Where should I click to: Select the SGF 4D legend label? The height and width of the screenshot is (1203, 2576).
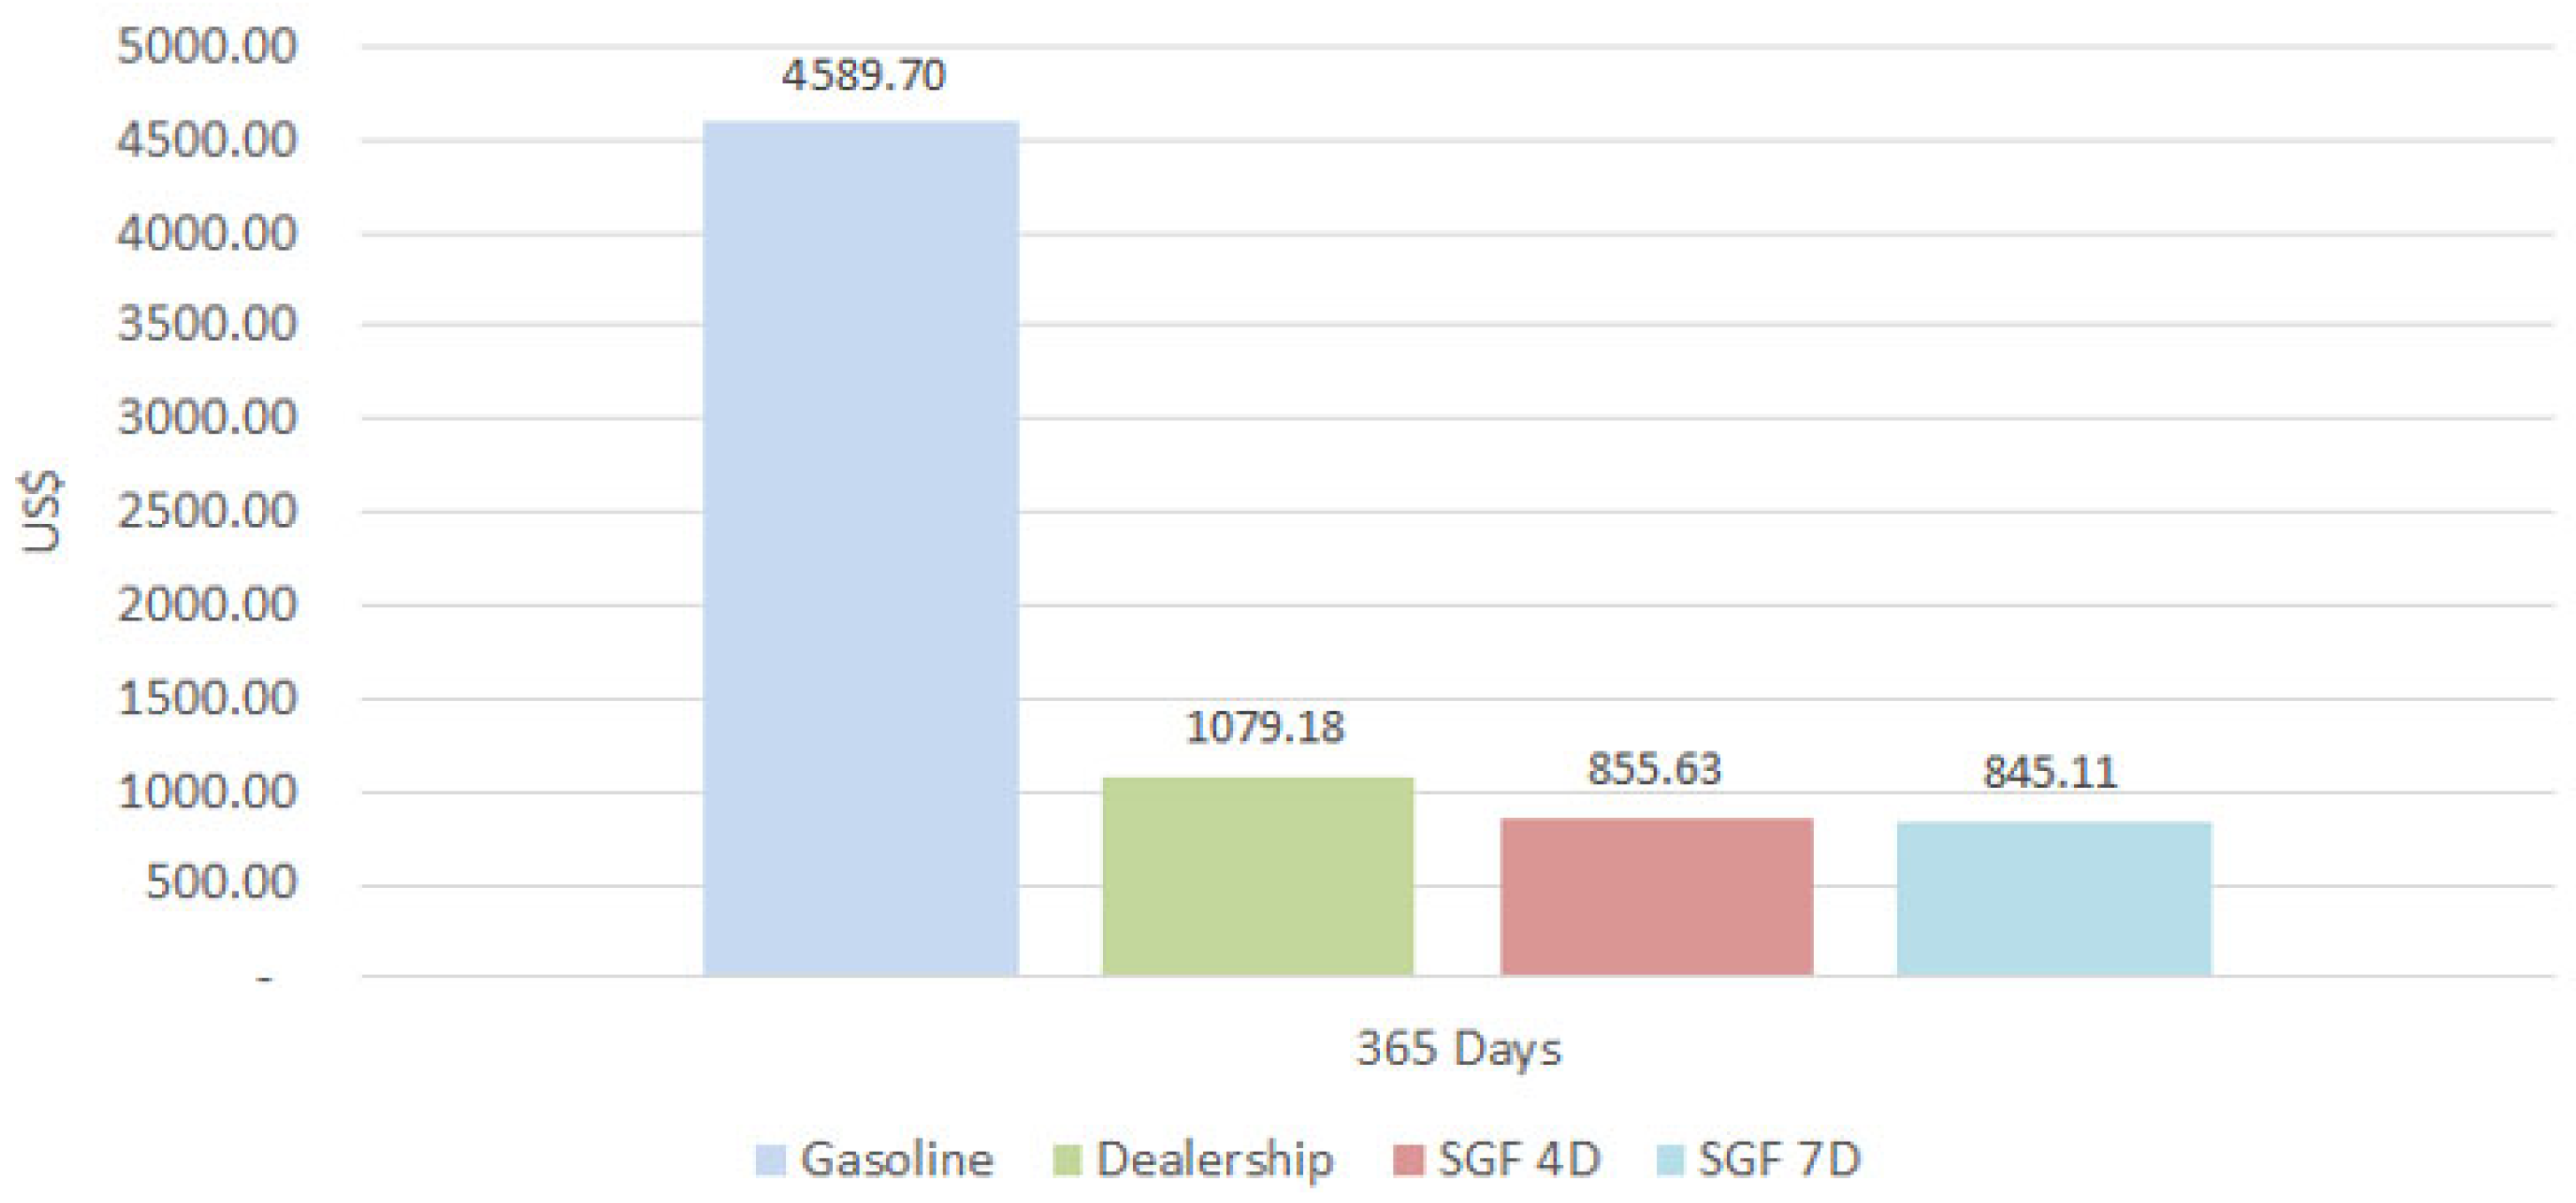pos(1519,1159)
